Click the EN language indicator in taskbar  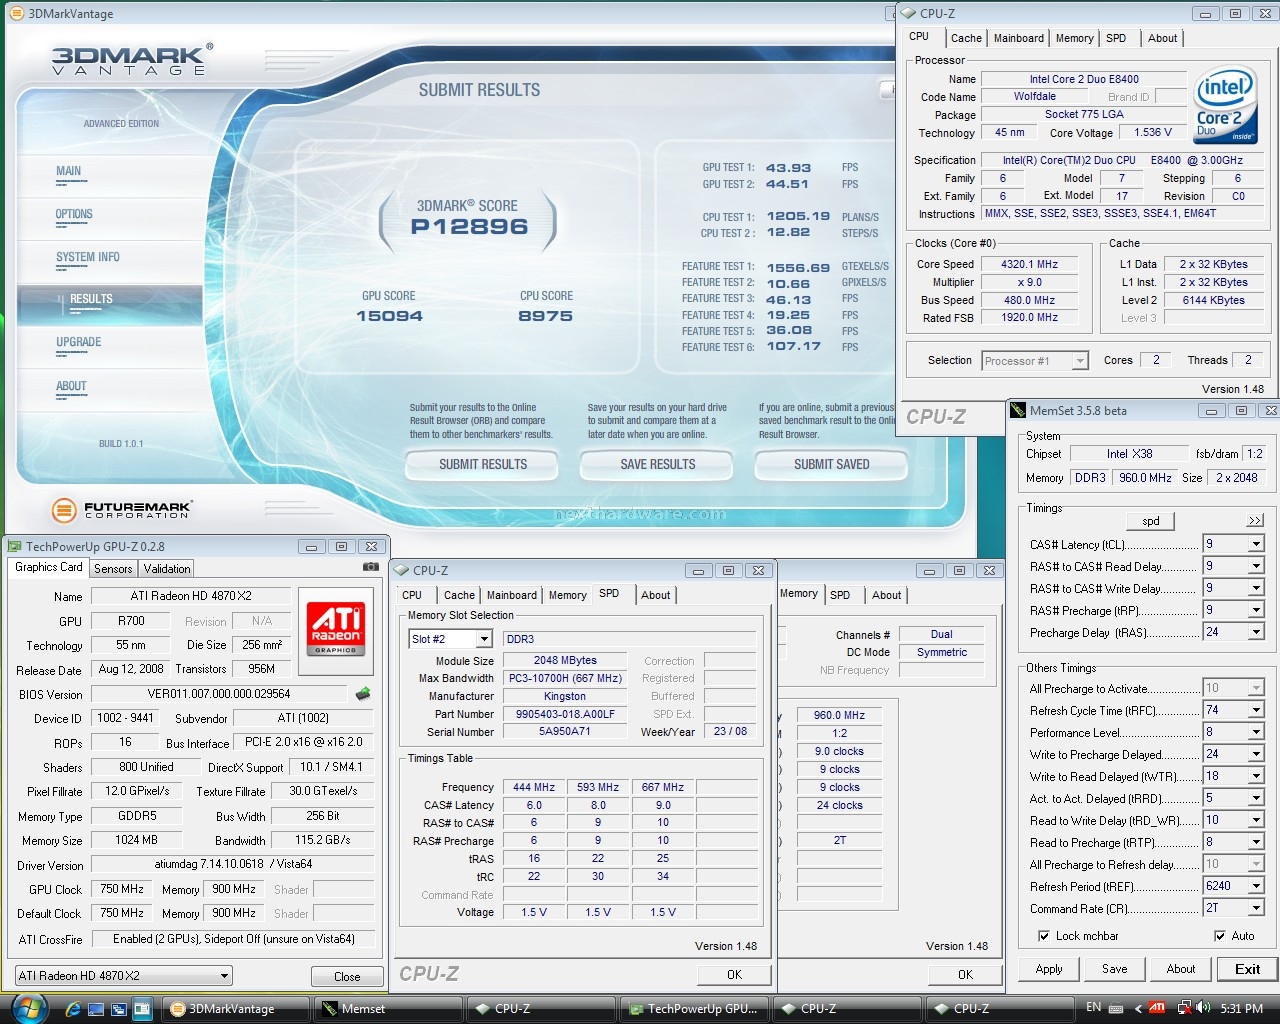click(x=1094, y=1008)
